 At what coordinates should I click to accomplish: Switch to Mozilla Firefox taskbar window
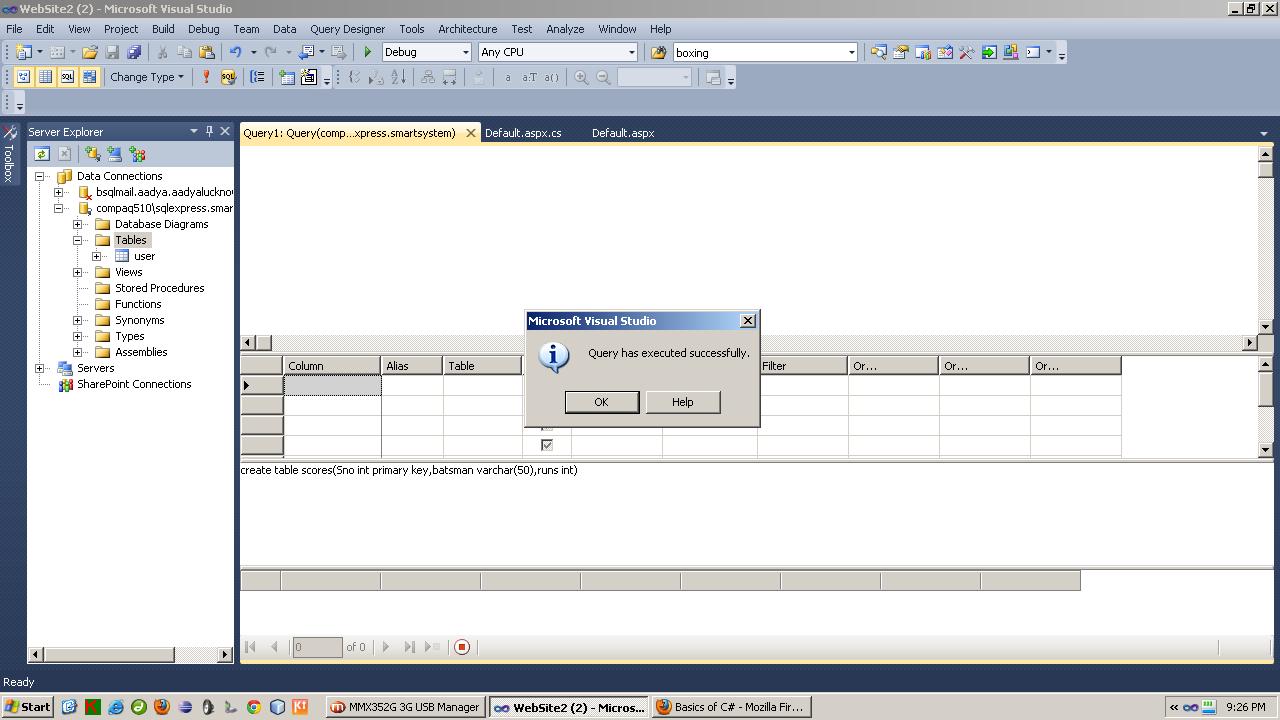coord(731,707)
